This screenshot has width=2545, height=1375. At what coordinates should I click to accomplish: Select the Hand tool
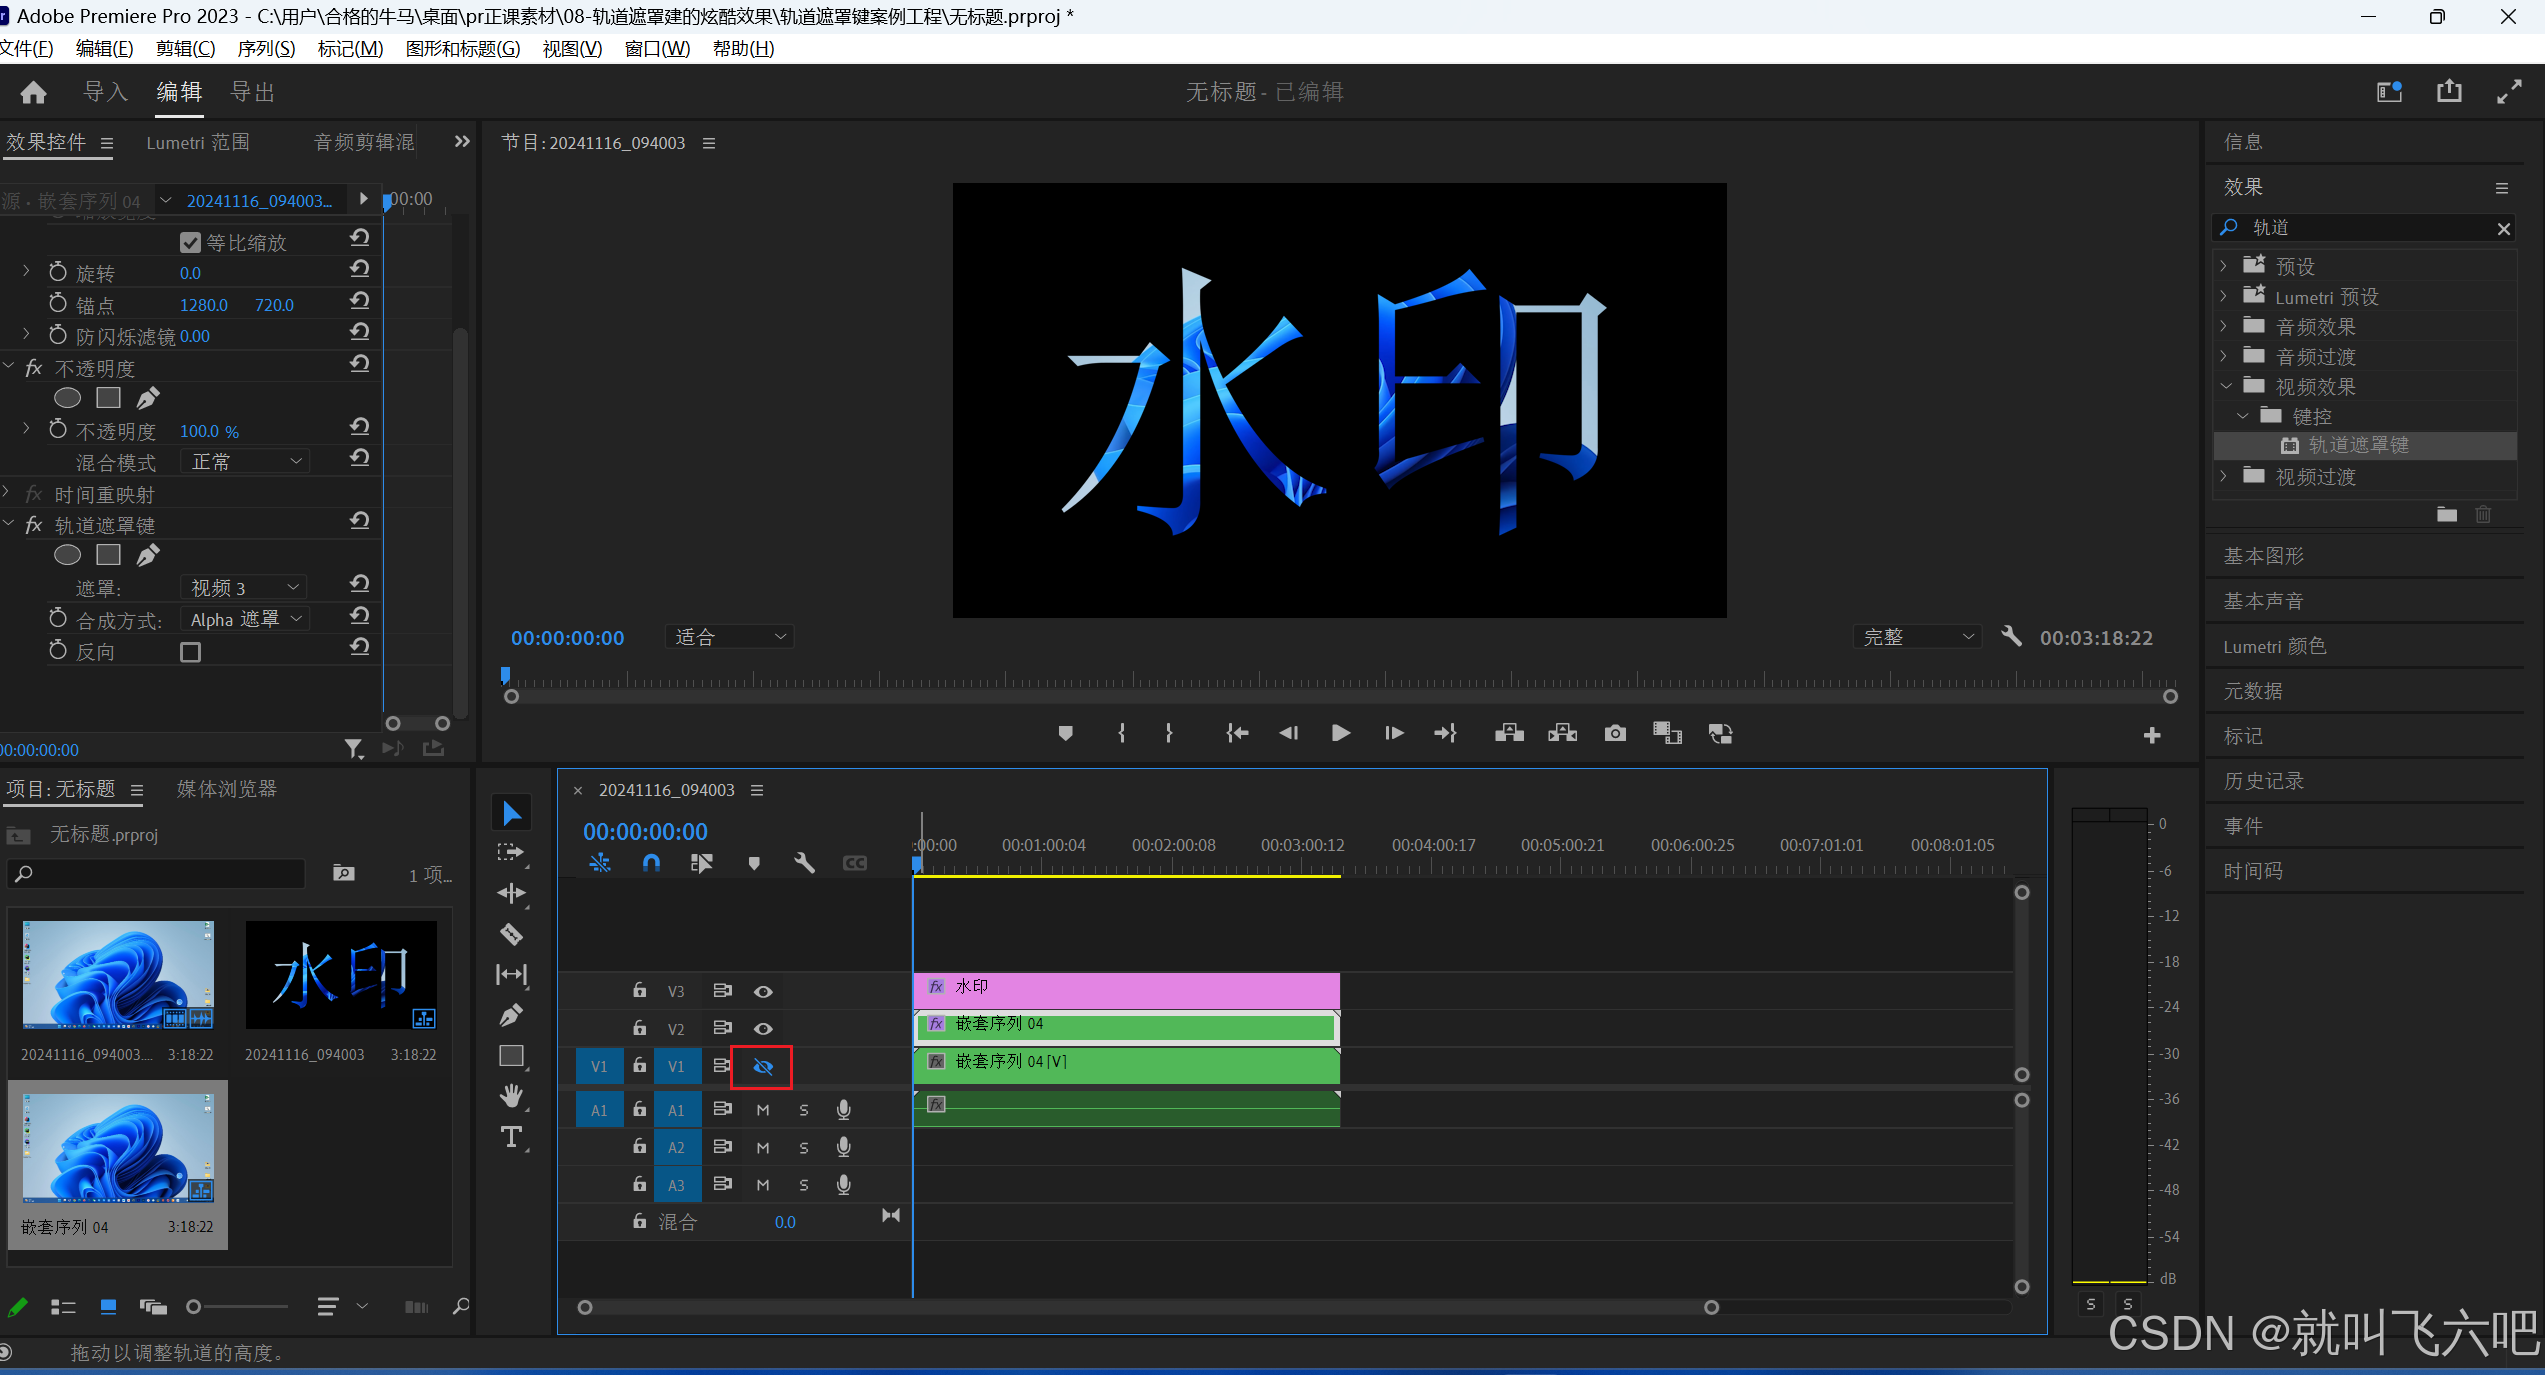tap(511, 1096)
